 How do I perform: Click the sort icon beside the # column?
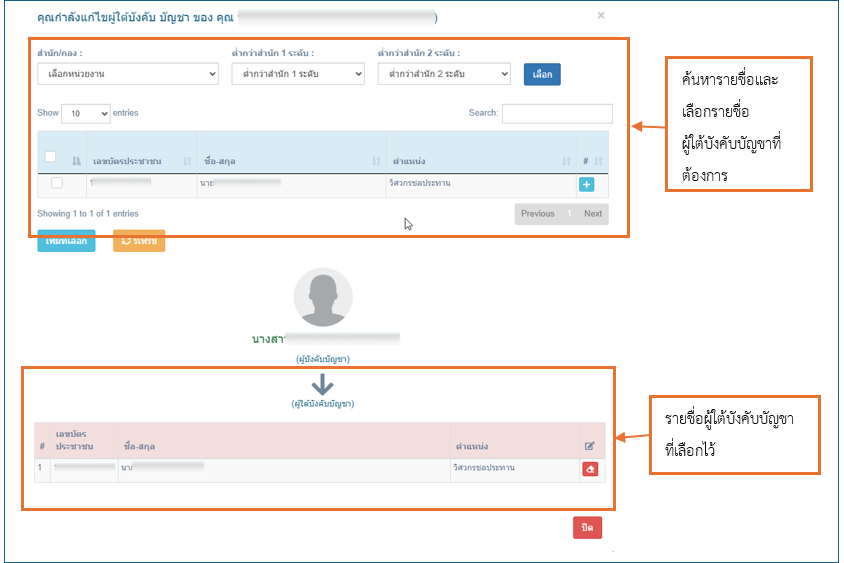(x=598, y=161)
